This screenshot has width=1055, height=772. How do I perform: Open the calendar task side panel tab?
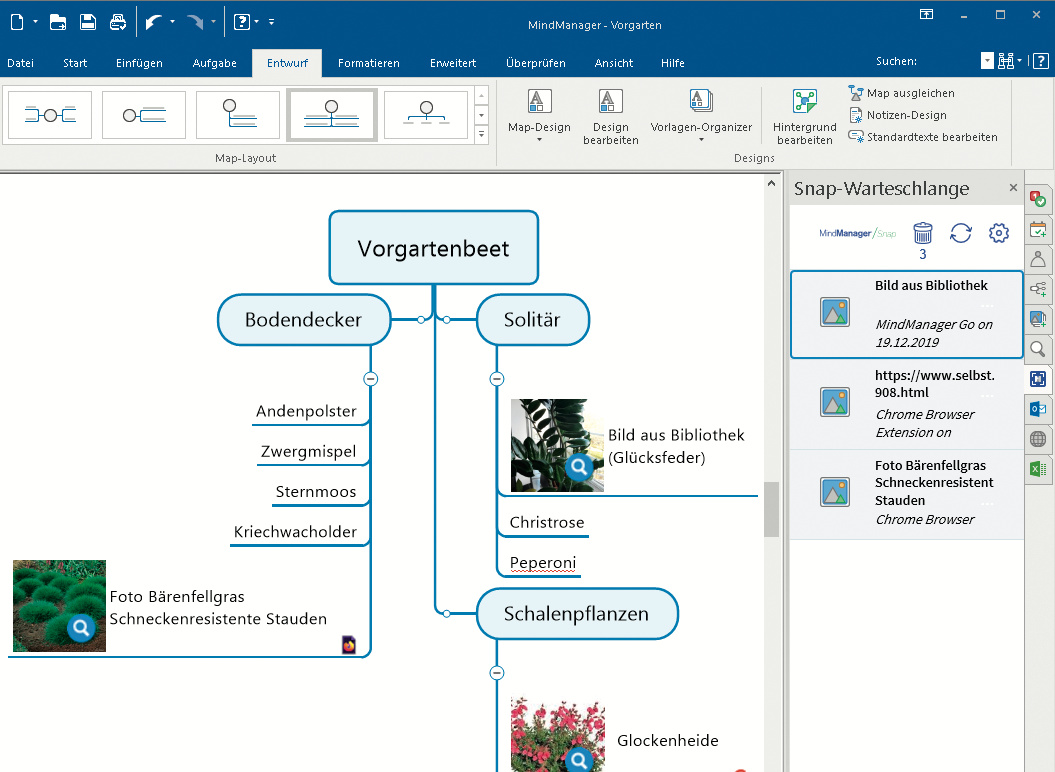[x=1038, y=230]
